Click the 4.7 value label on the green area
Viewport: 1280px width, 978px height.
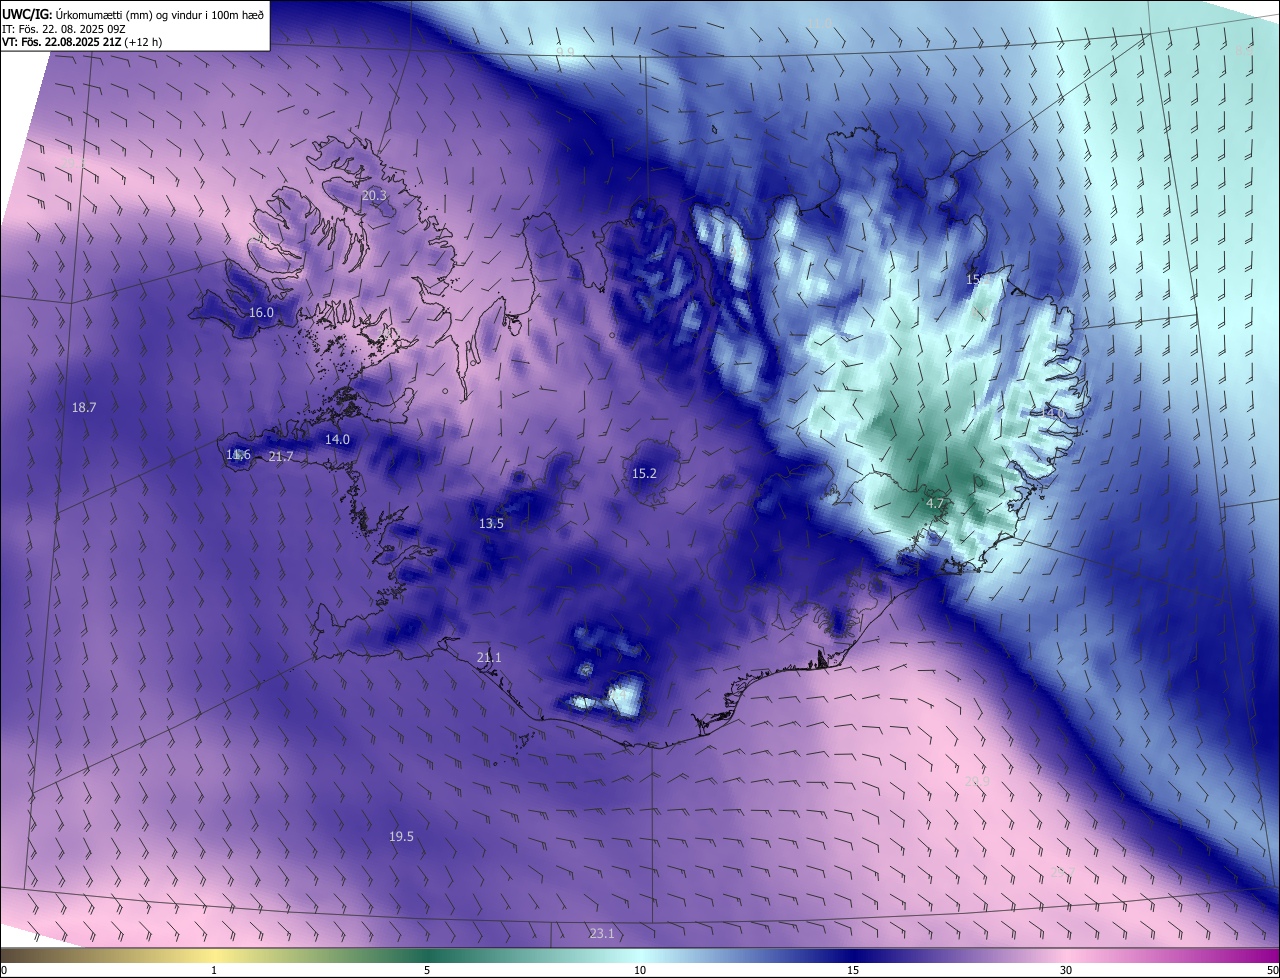click(x=935, y=503)
